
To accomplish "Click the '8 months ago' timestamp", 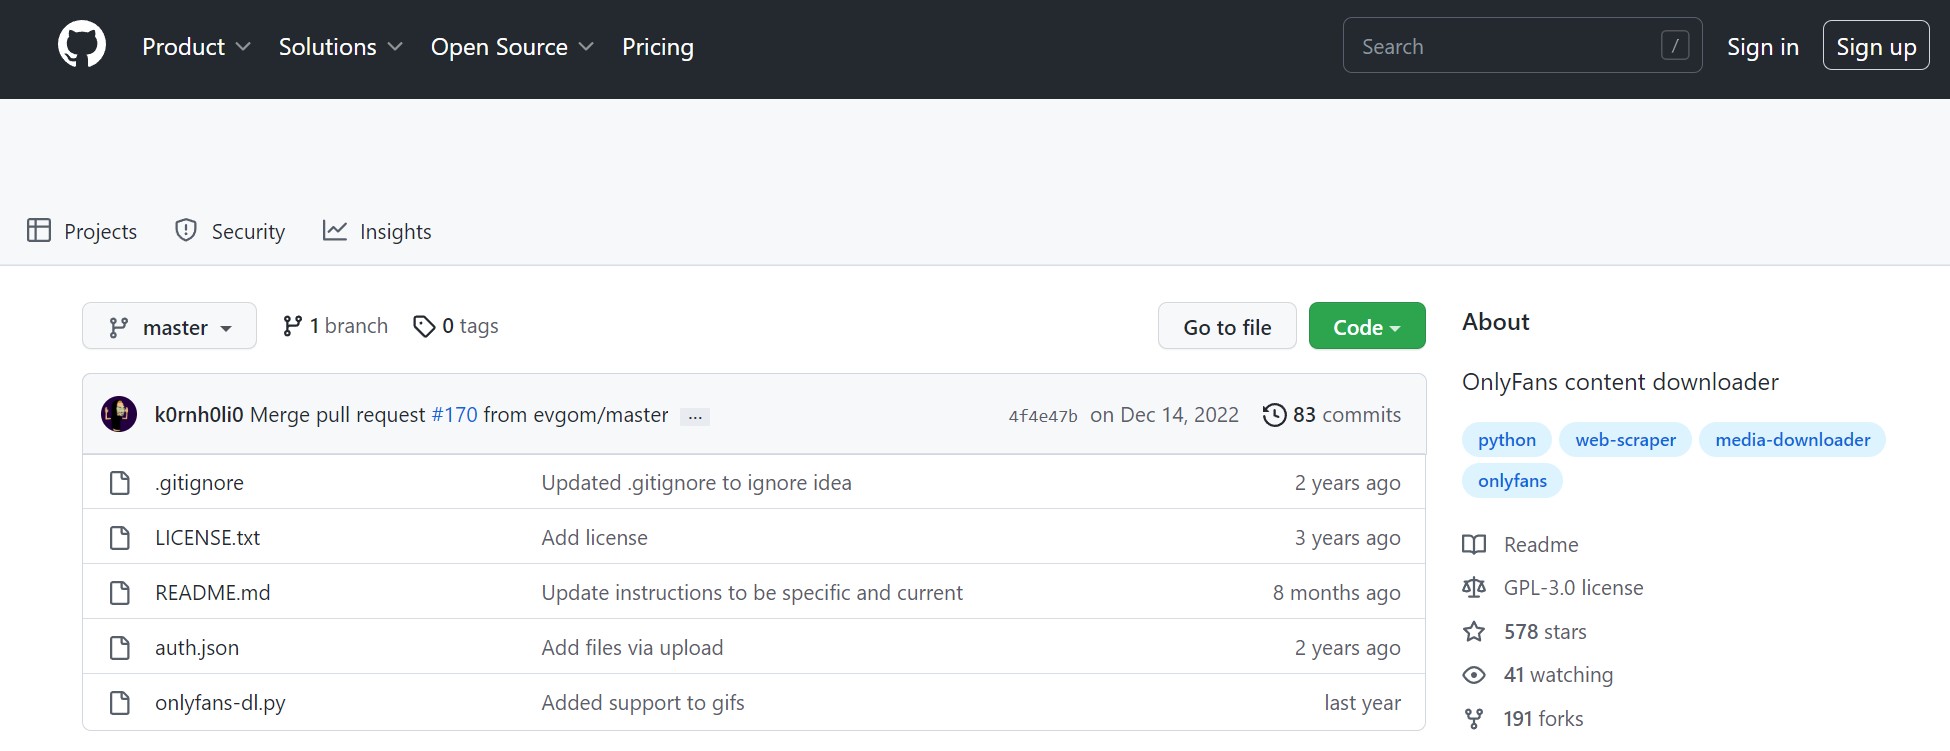I will [x=1336, y=593].
